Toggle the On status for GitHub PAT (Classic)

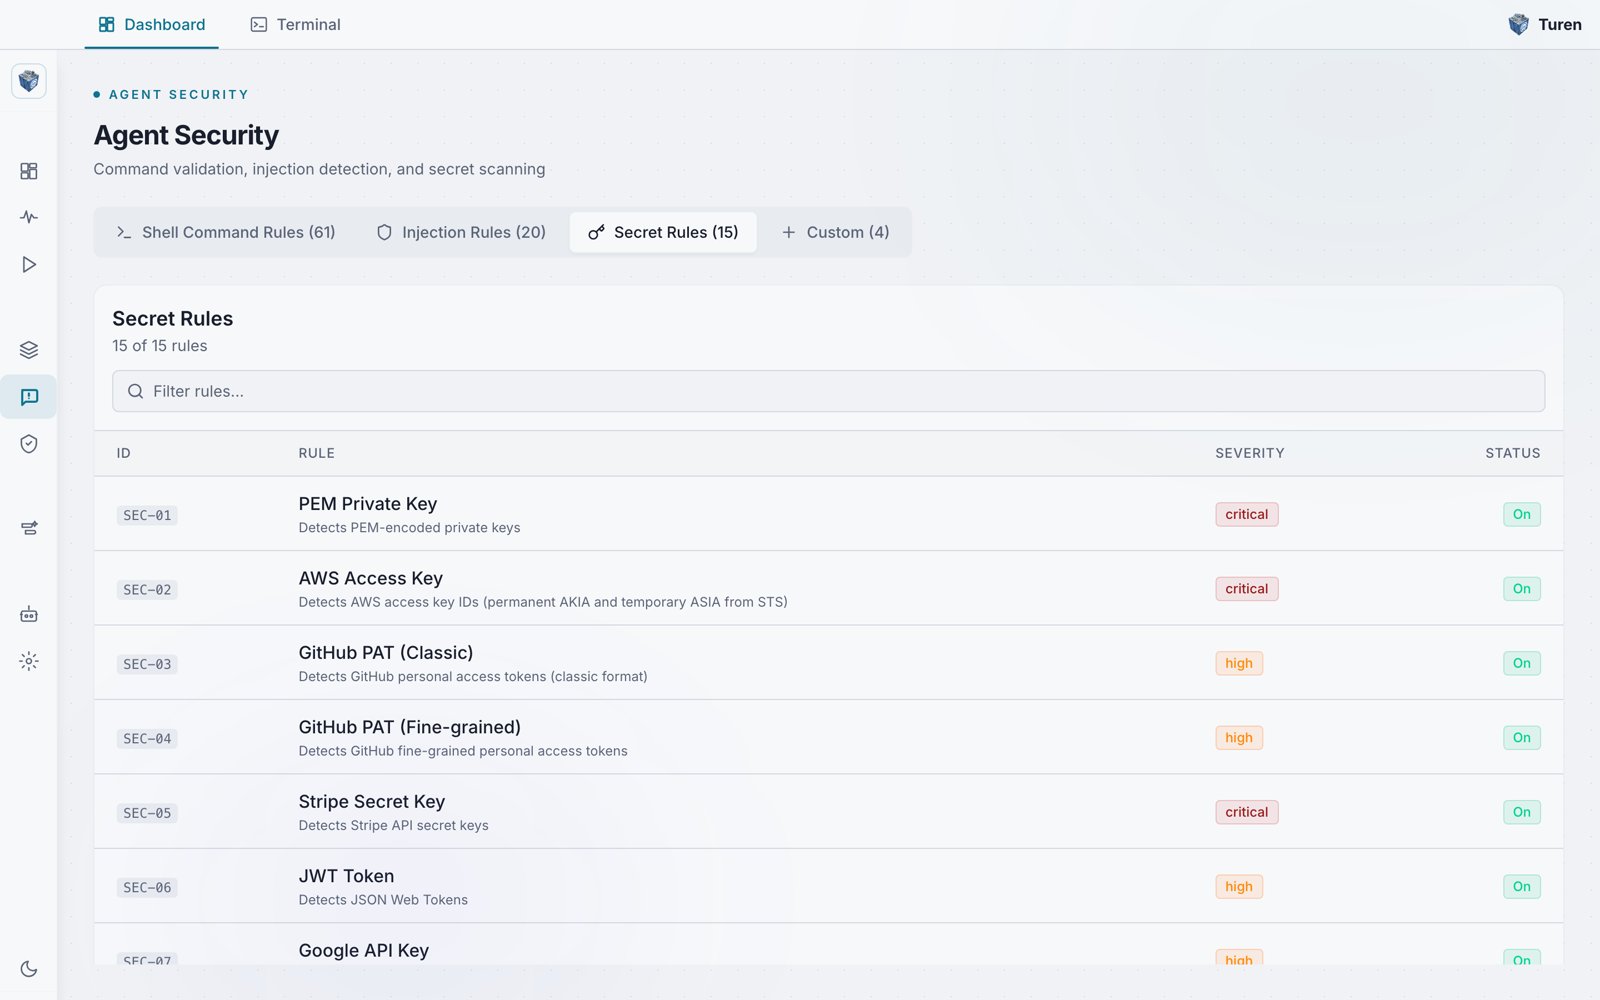1521,663
